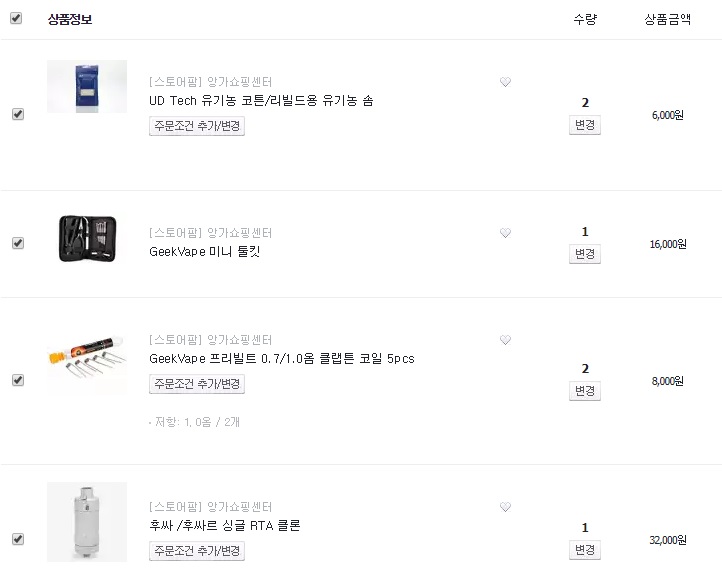Uncheck the GeekVape 미니 툴킷 item
The height and width of the screenshot is (588, 722).
tap(17, 243)
